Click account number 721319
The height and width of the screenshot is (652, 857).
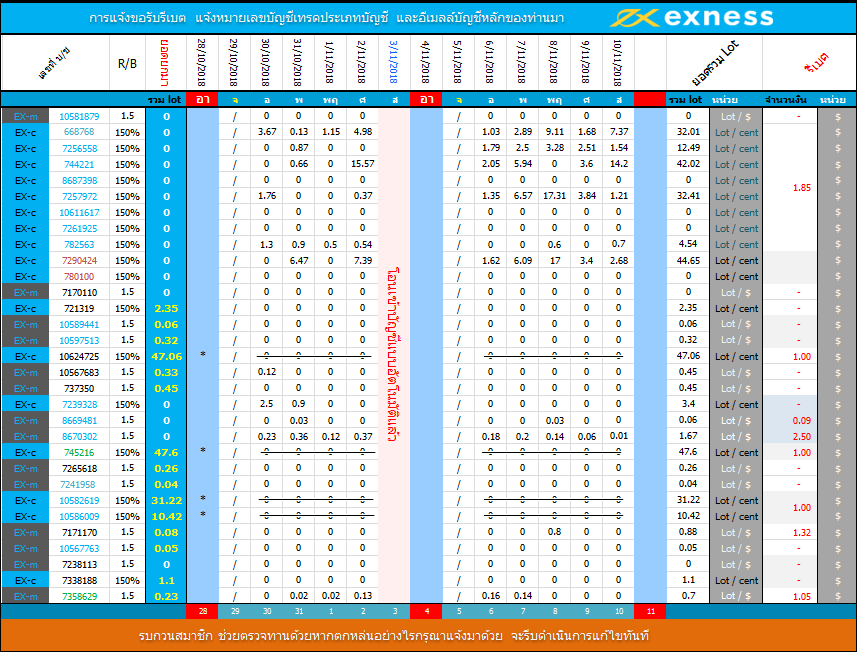[79, 309]
